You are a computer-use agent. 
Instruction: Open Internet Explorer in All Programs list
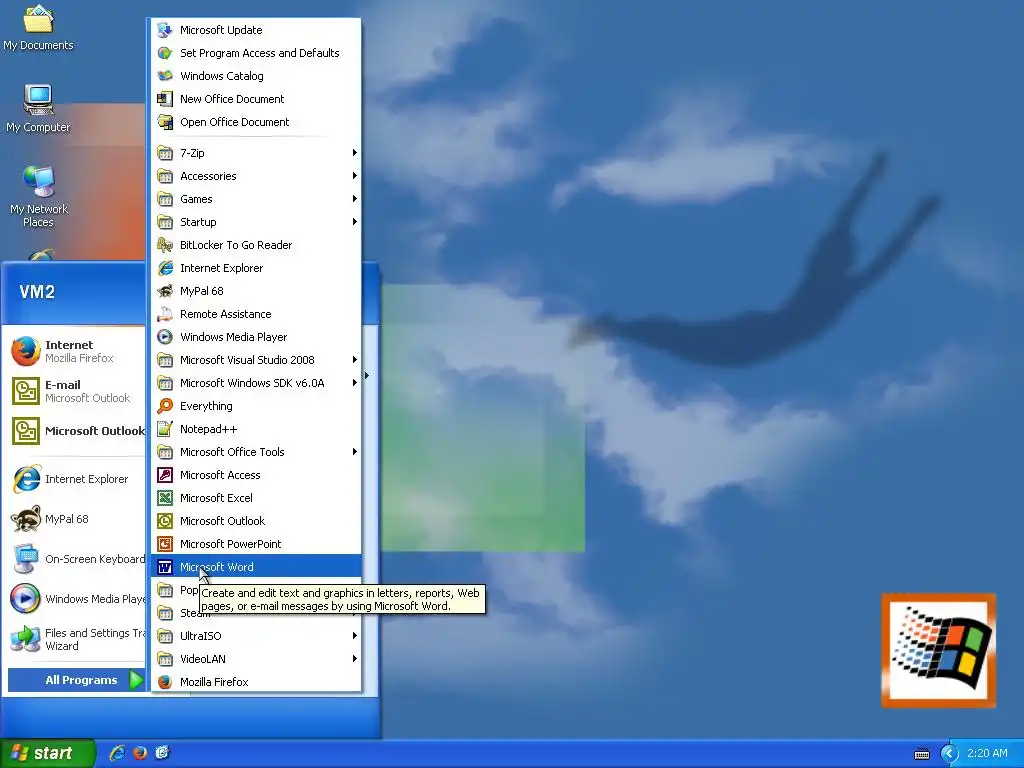click(256, 268)
